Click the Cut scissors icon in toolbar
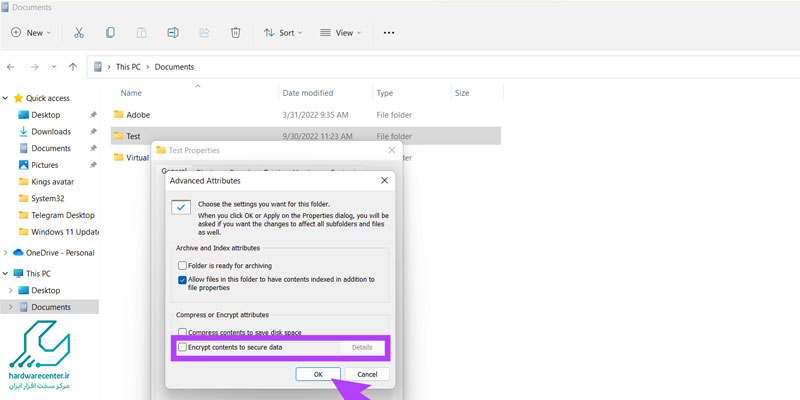This screenshot has height=400, width=800. coord(79,32)
